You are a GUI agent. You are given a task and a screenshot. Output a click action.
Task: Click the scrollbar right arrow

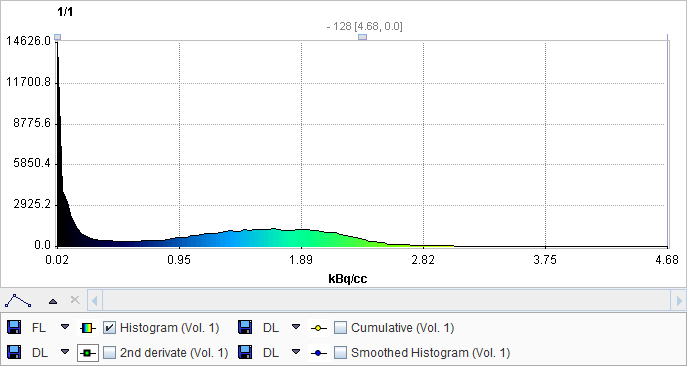679,301
